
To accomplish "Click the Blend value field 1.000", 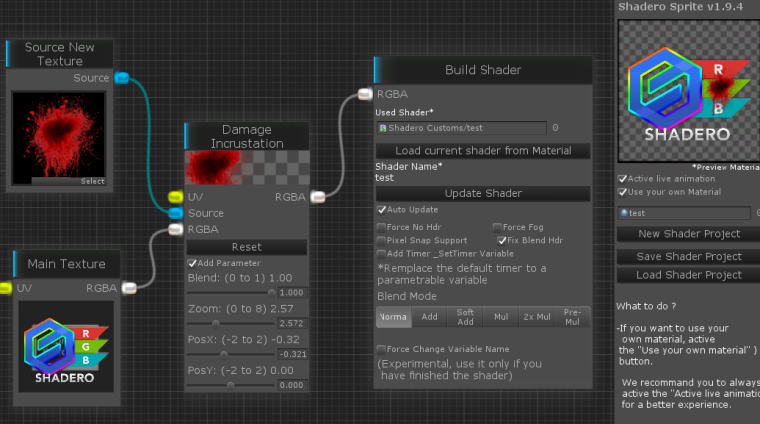I will point(292,293).
